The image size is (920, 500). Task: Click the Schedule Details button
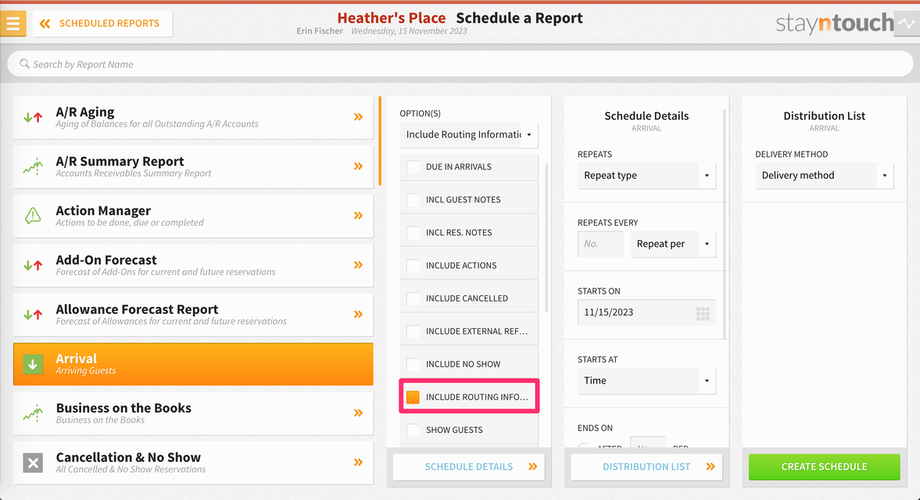(469, 467)
